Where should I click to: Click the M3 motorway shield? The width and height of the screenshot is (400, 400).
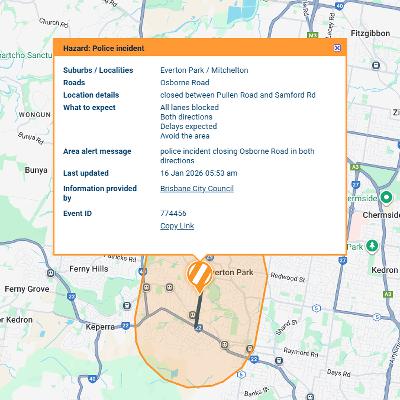(312, 35)
